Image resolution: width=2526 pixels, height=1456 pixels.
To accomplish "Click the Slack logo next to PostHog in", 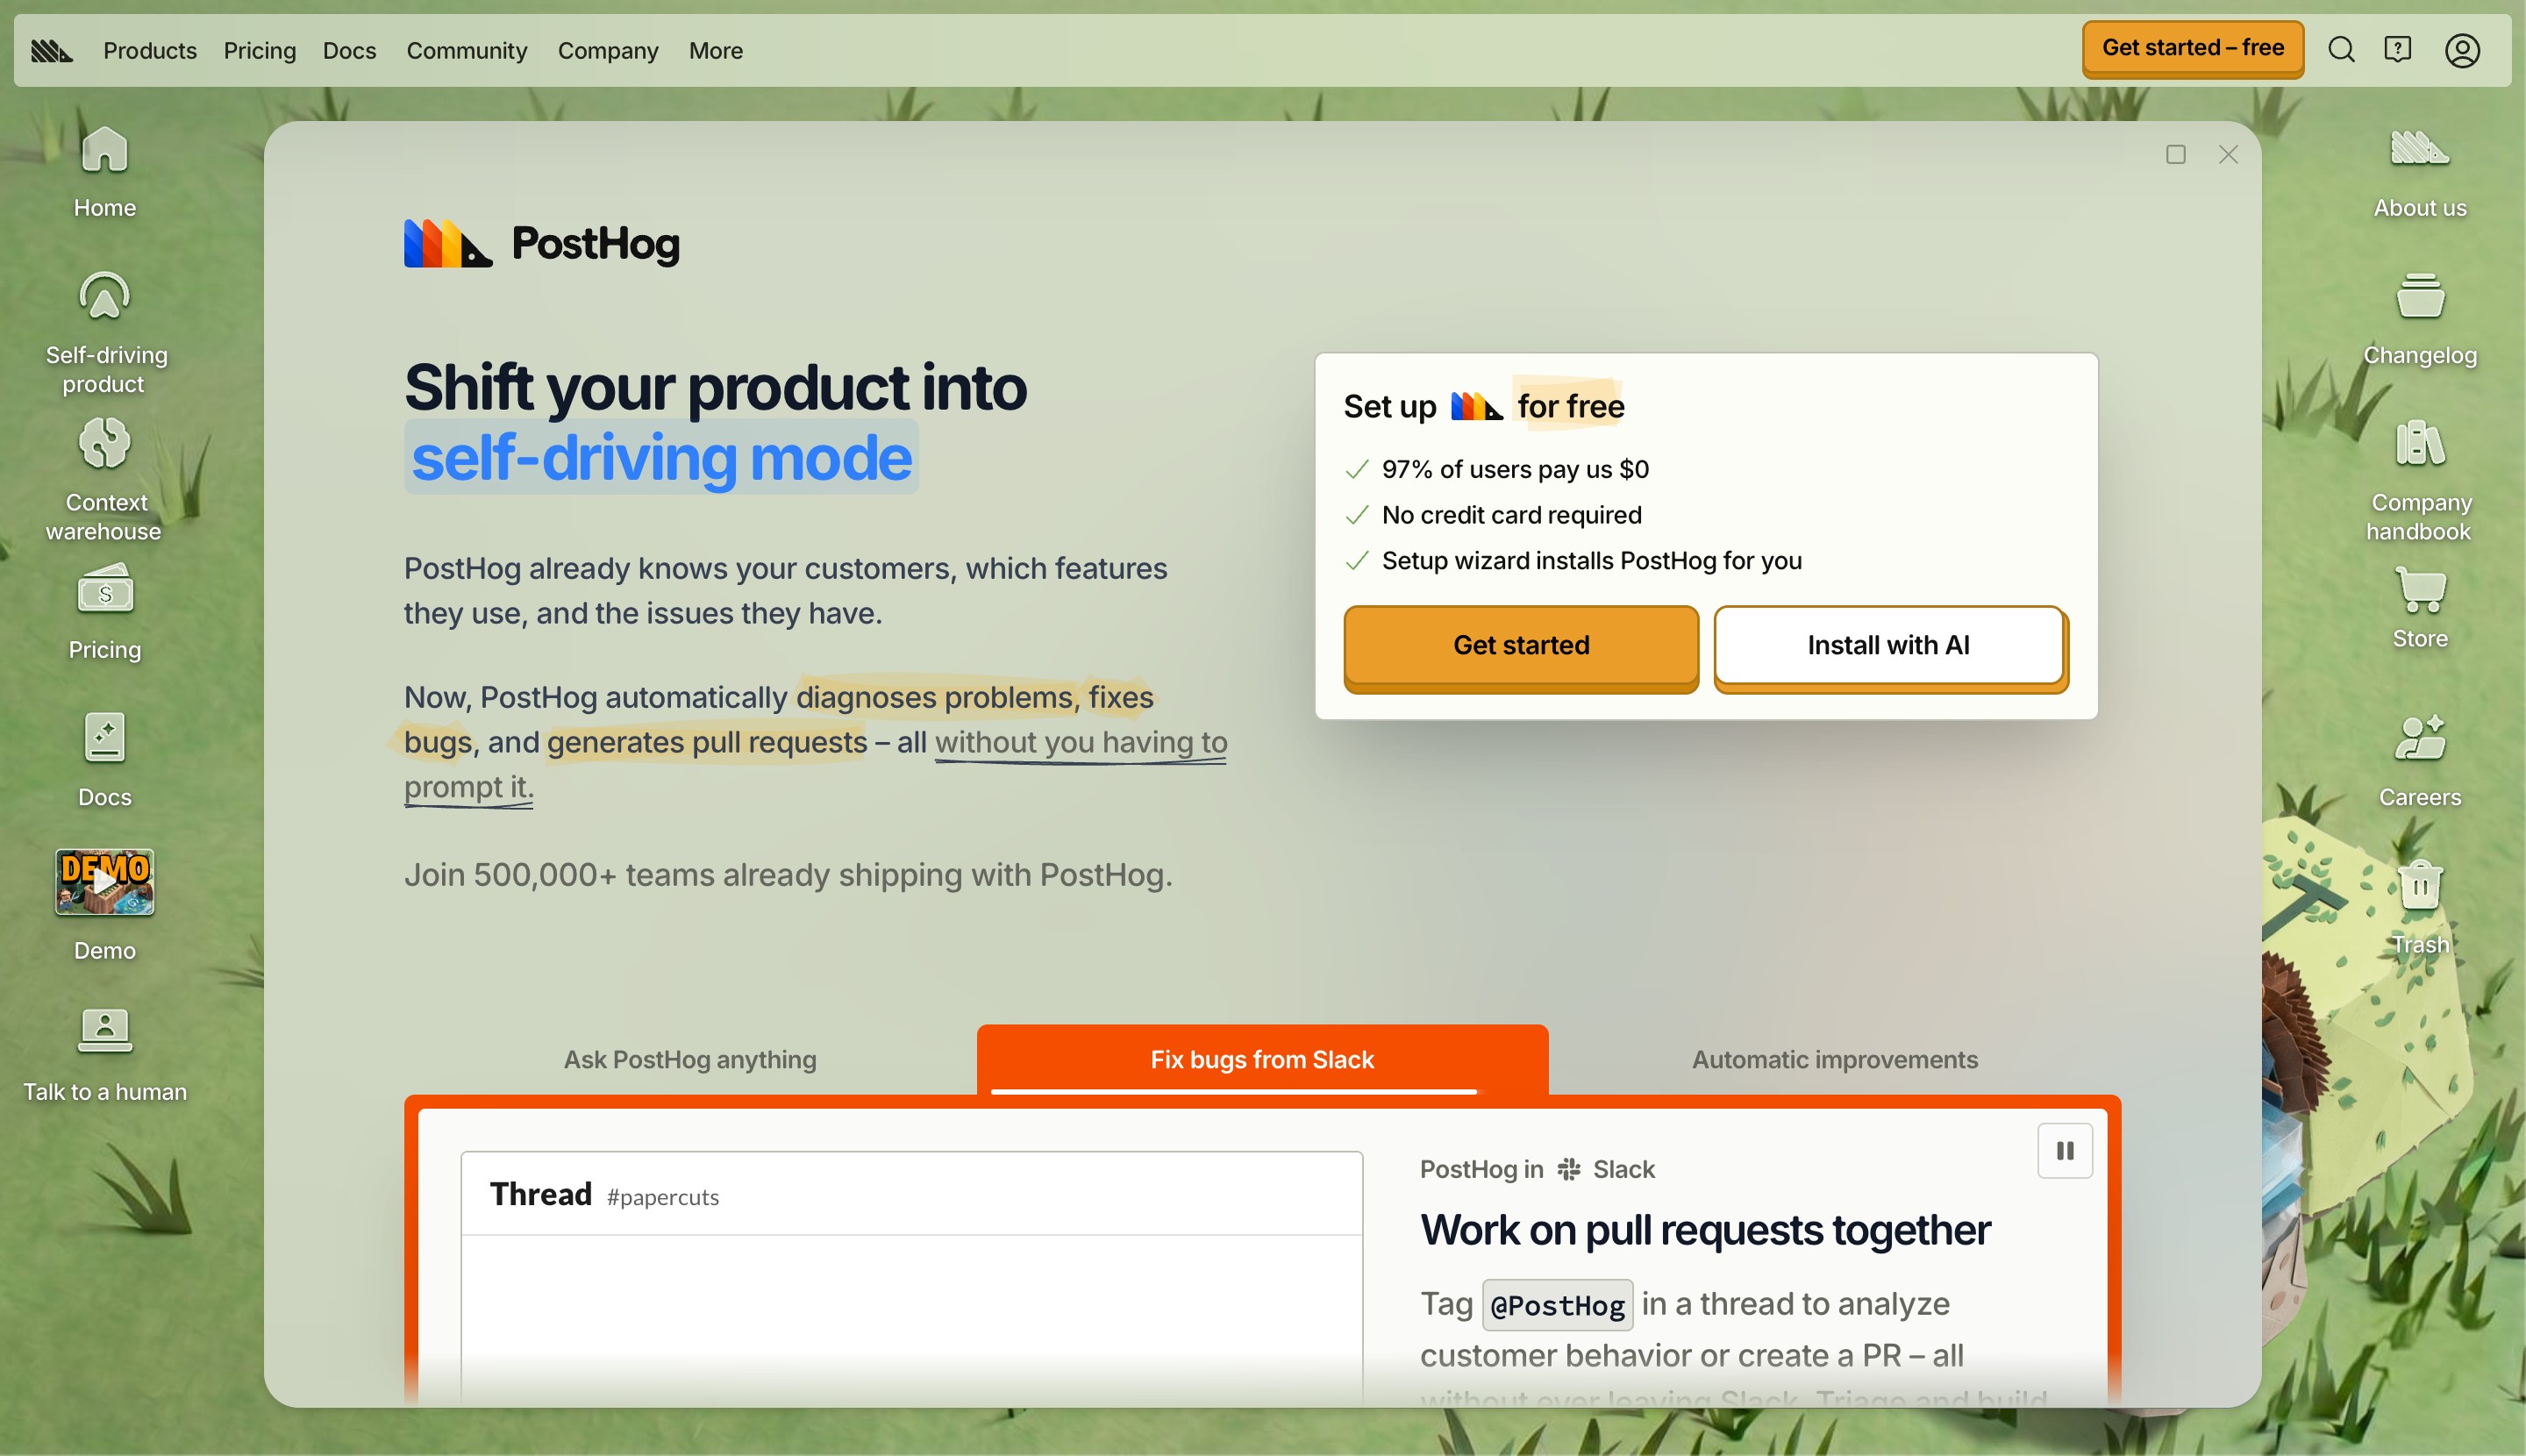I will tap(1569, 1169).
